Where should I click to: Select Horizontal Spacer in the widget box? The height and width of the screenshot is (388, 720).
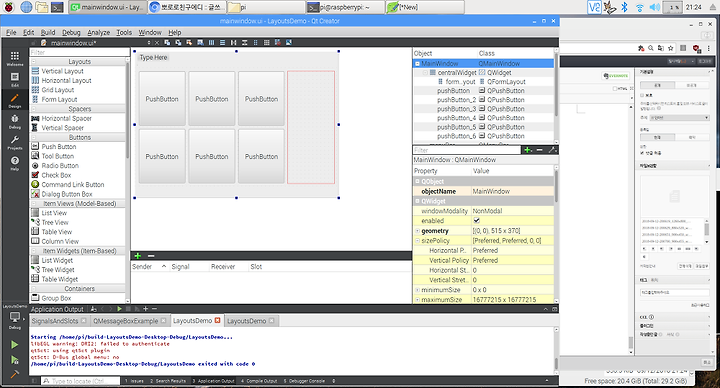tap(66, 118)
